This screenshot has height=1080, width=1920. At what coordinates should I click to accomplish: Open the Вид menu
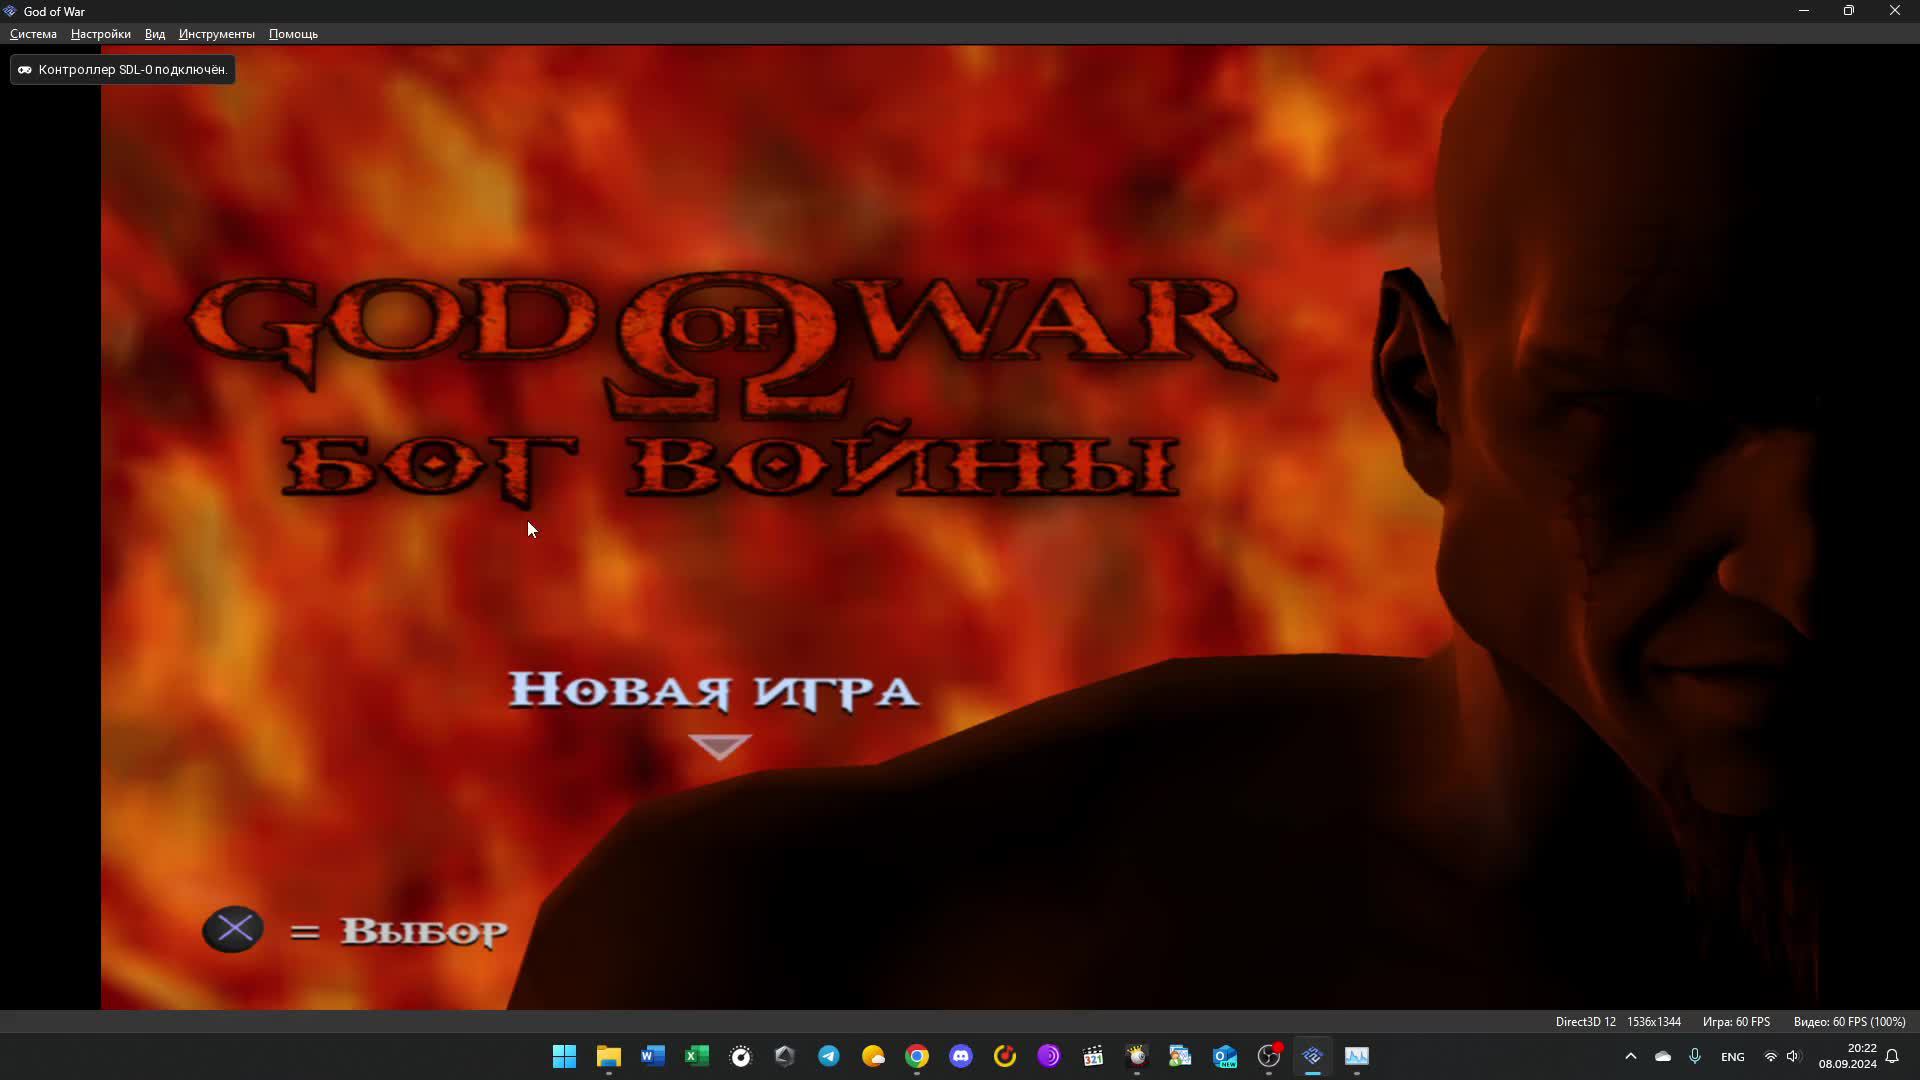154,34
